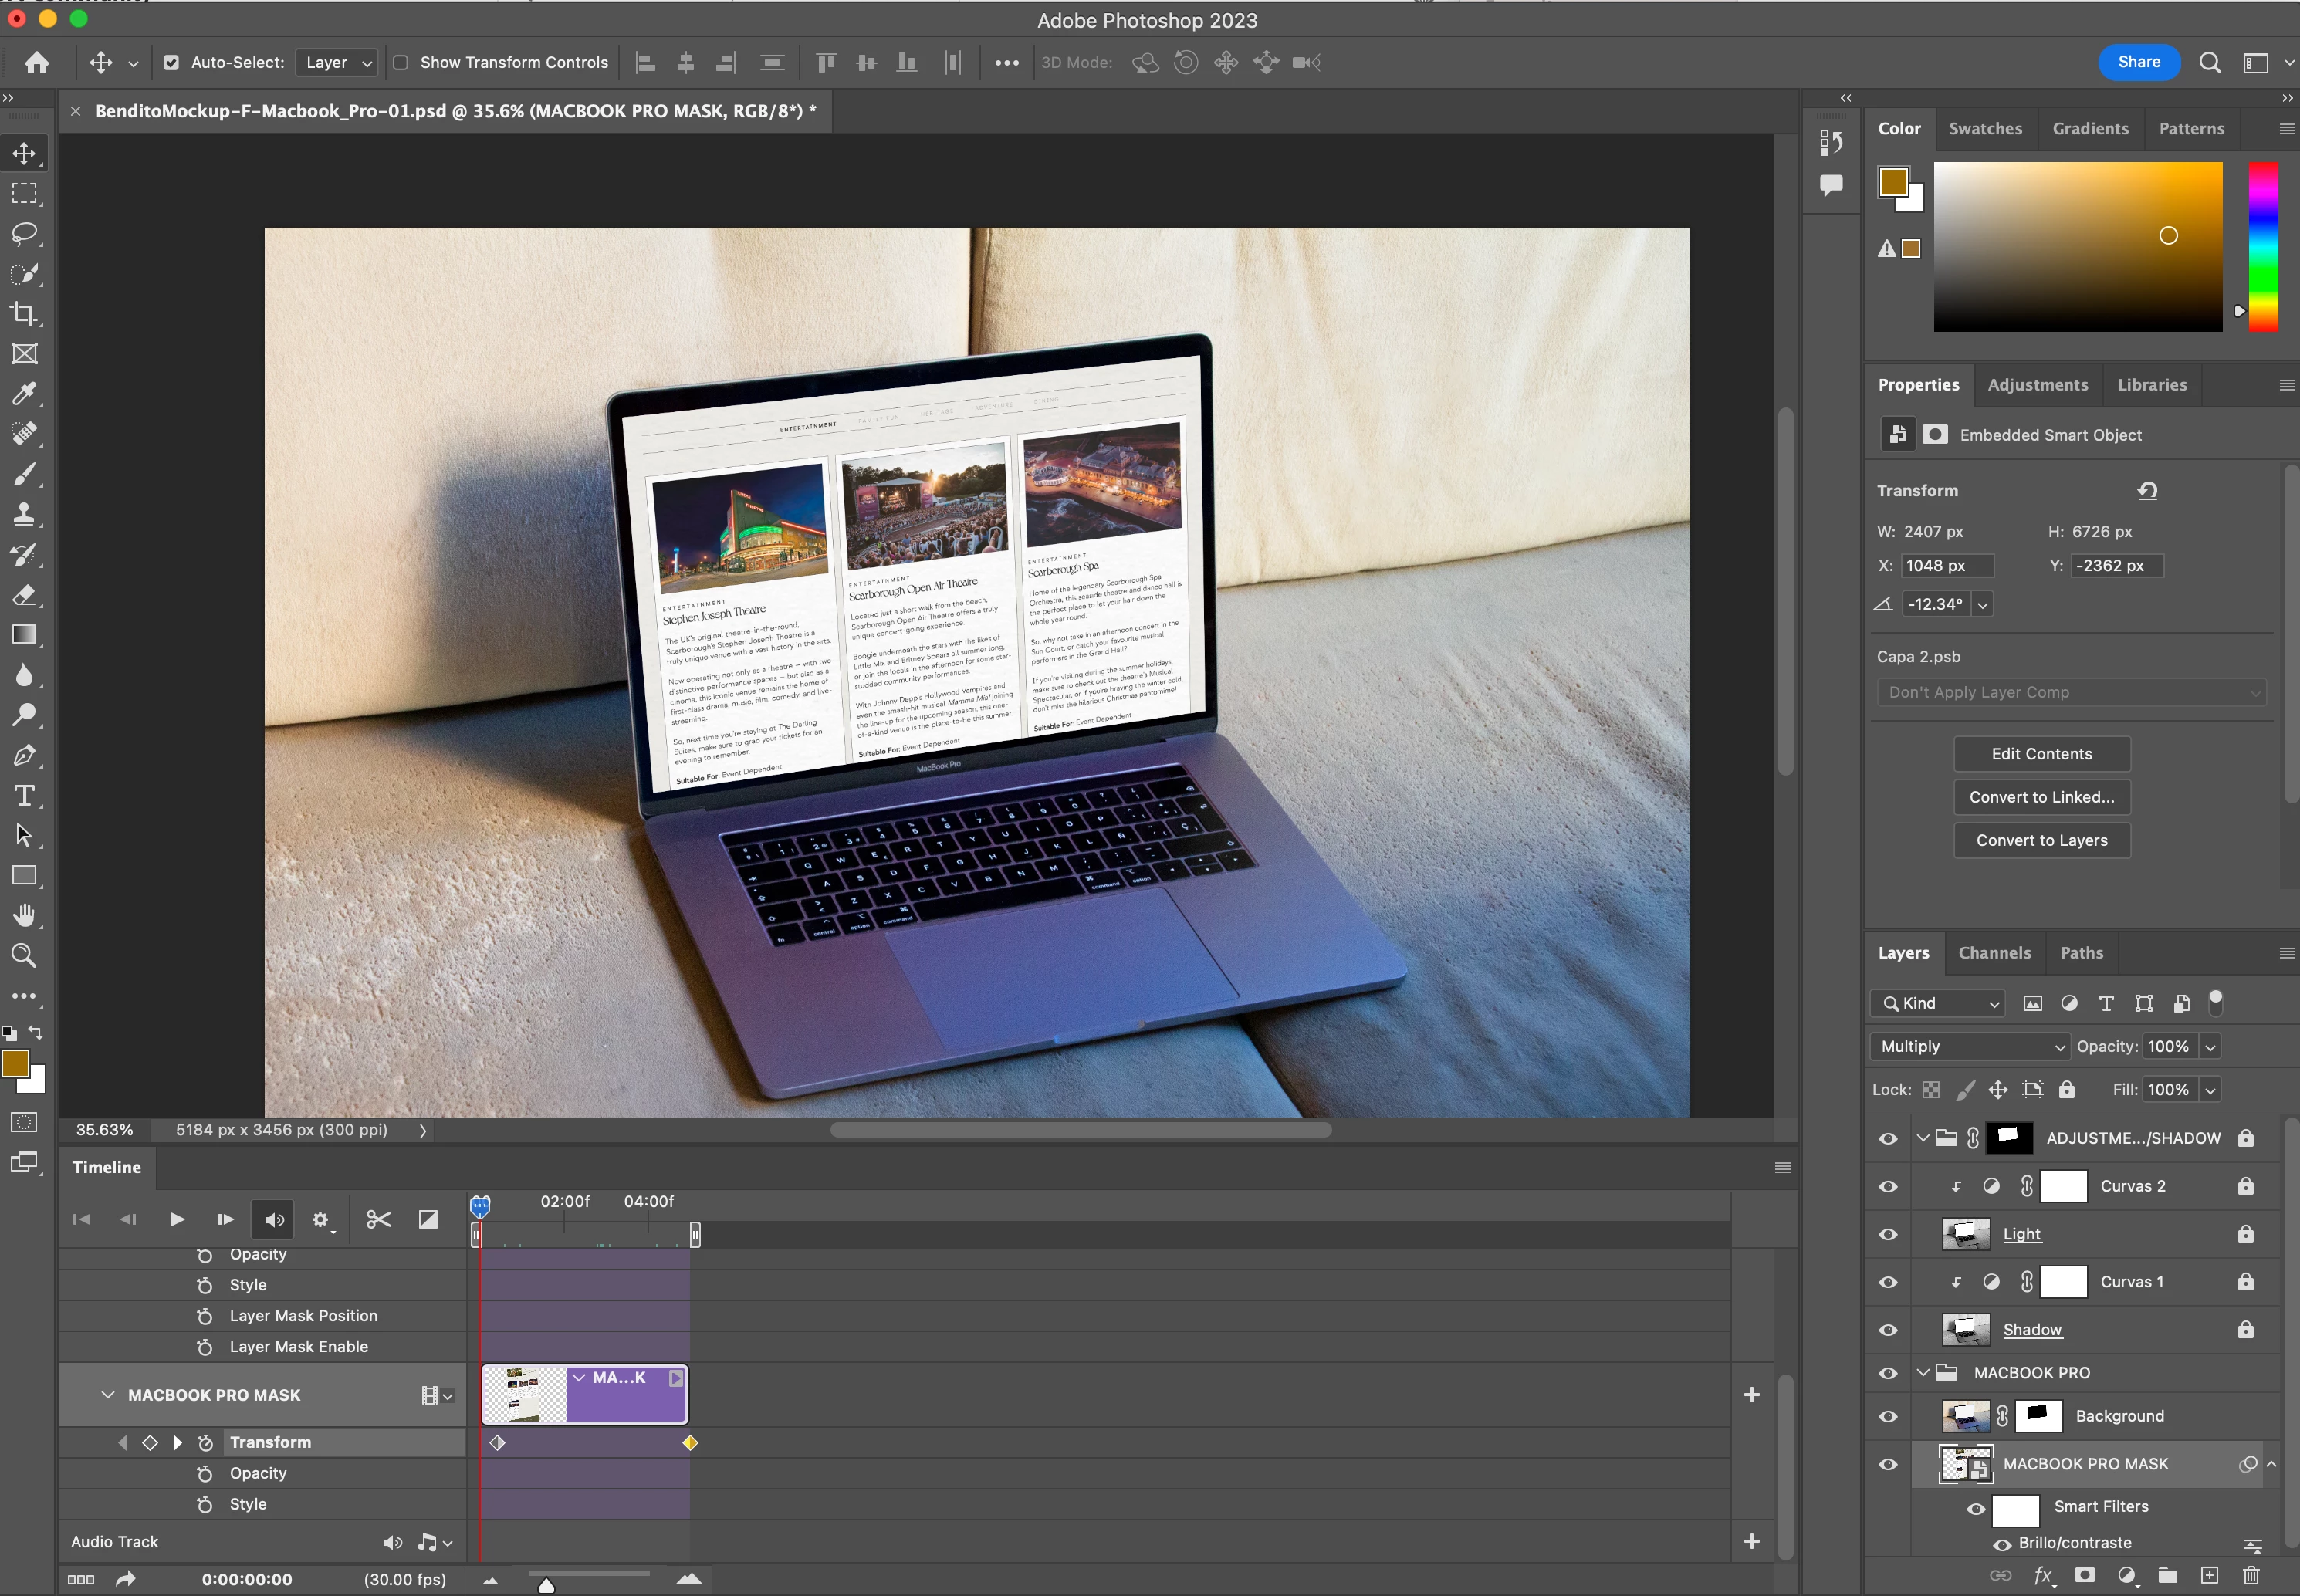Switch to the Channels tab
The image size is (2300, 1596).
pos(1994,953)
